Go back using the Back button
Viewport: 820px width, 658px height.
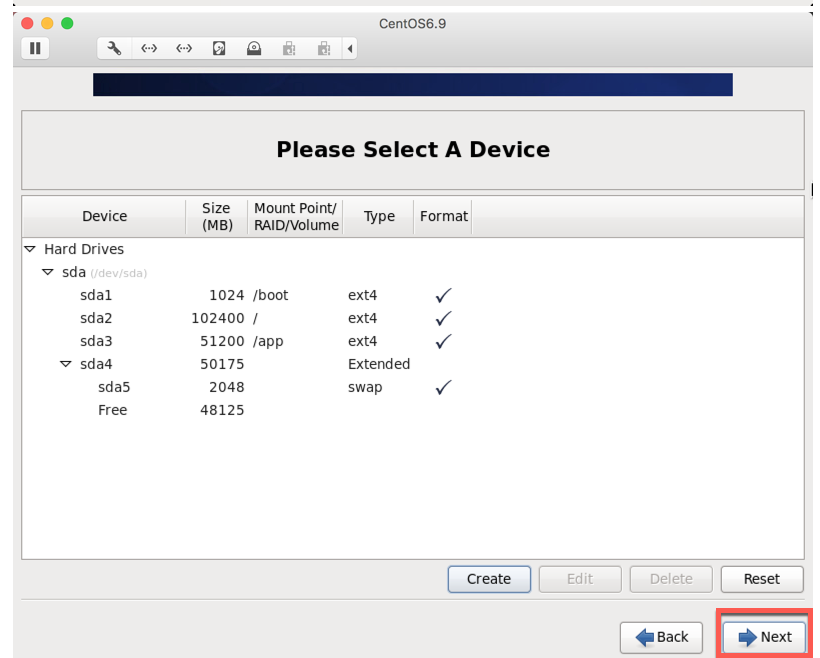click(661, 637)
